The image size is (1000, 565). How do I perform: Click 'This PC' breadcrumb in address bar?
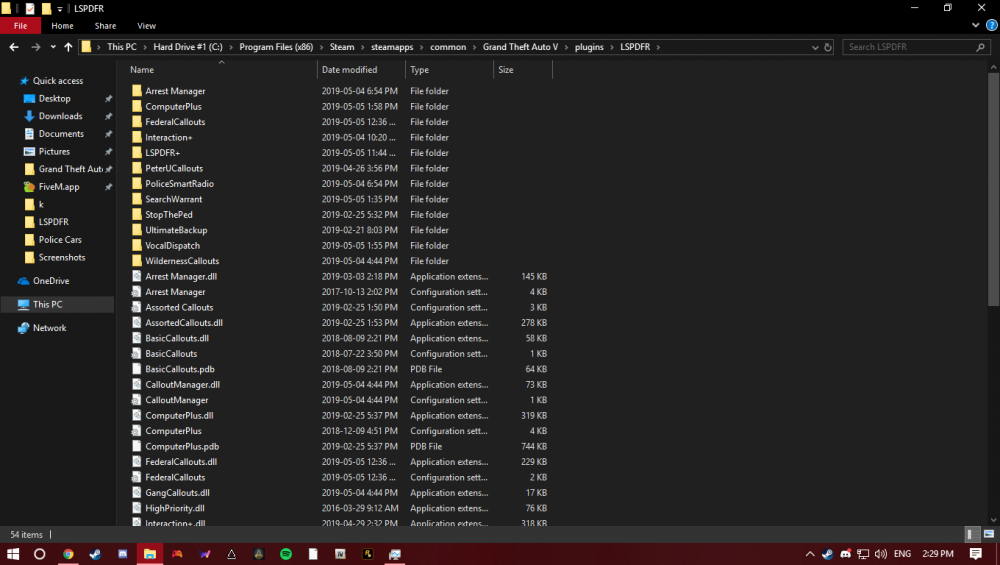pos(121,47)
